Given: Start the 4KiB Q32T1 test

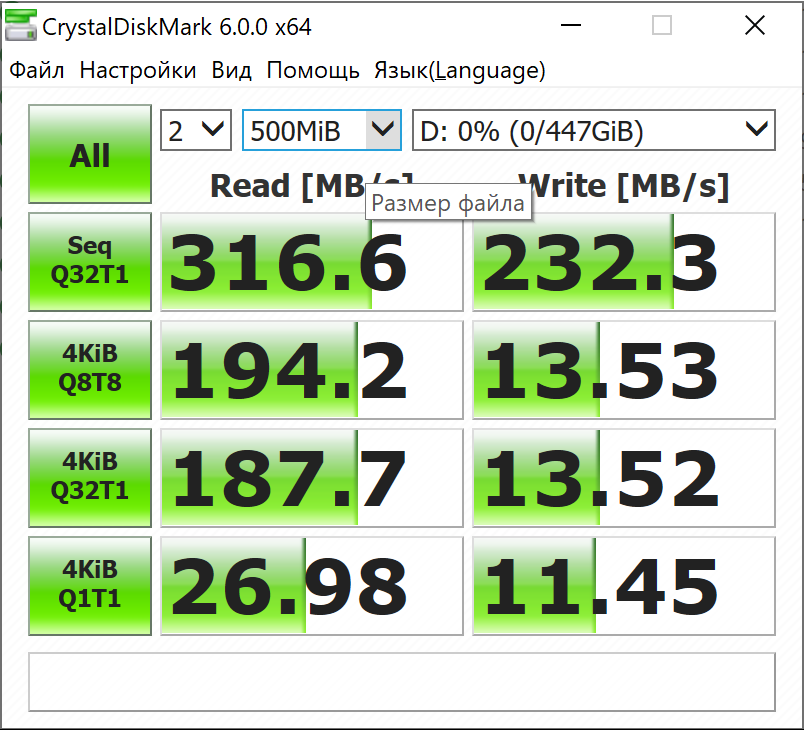Looking at the screenshot, I should 90,478.
